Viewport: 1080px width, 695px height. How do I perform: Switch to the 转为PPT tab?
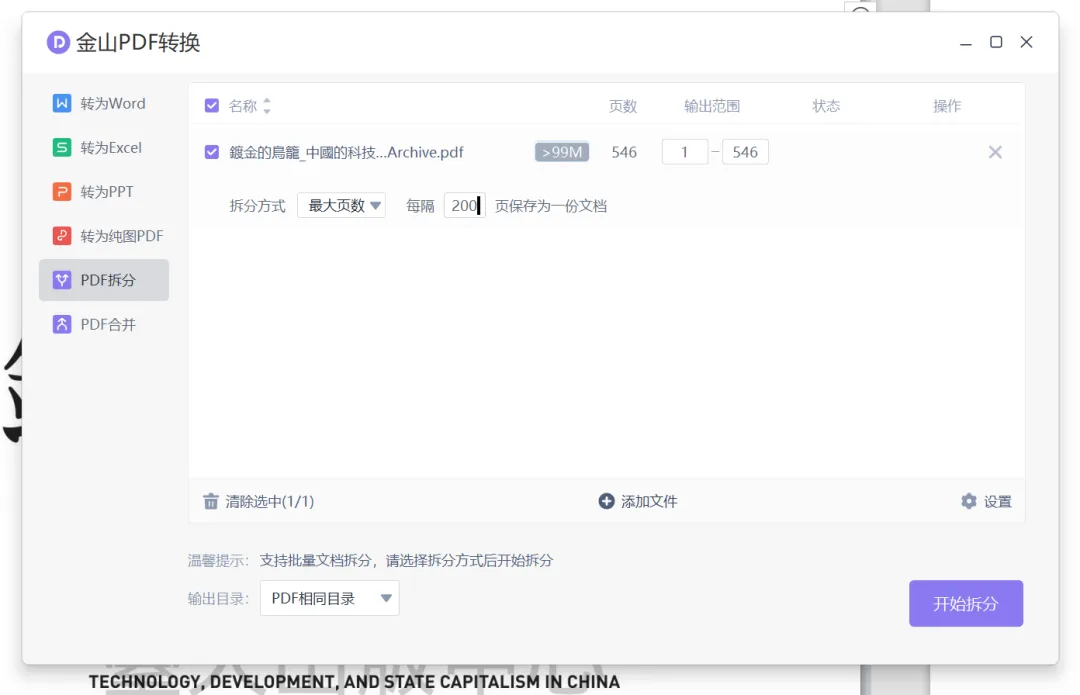pos(104,191)
